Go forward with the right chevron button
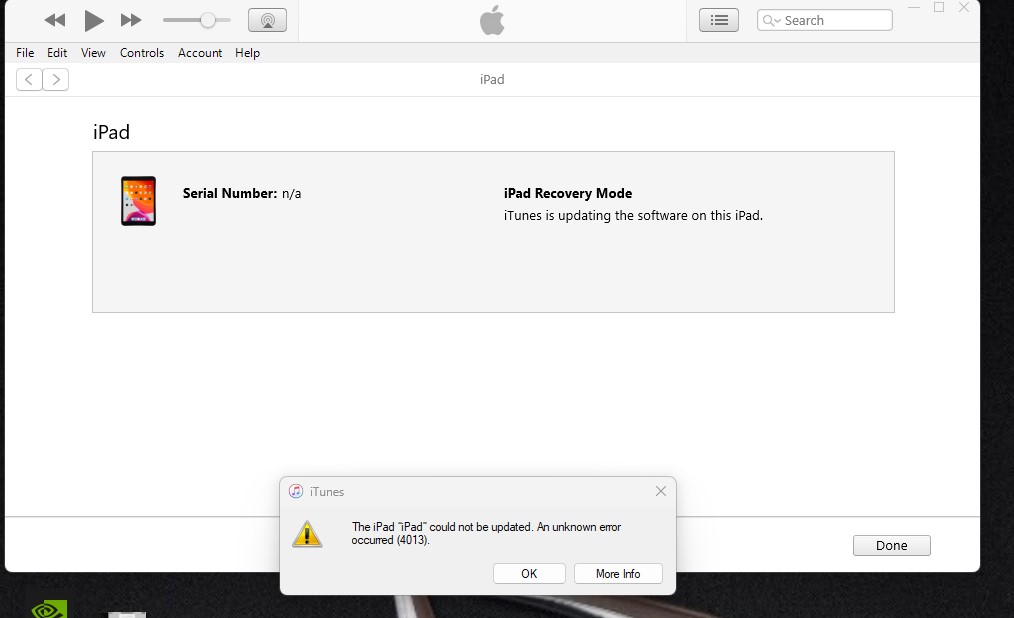 click(x=56, y=80)
